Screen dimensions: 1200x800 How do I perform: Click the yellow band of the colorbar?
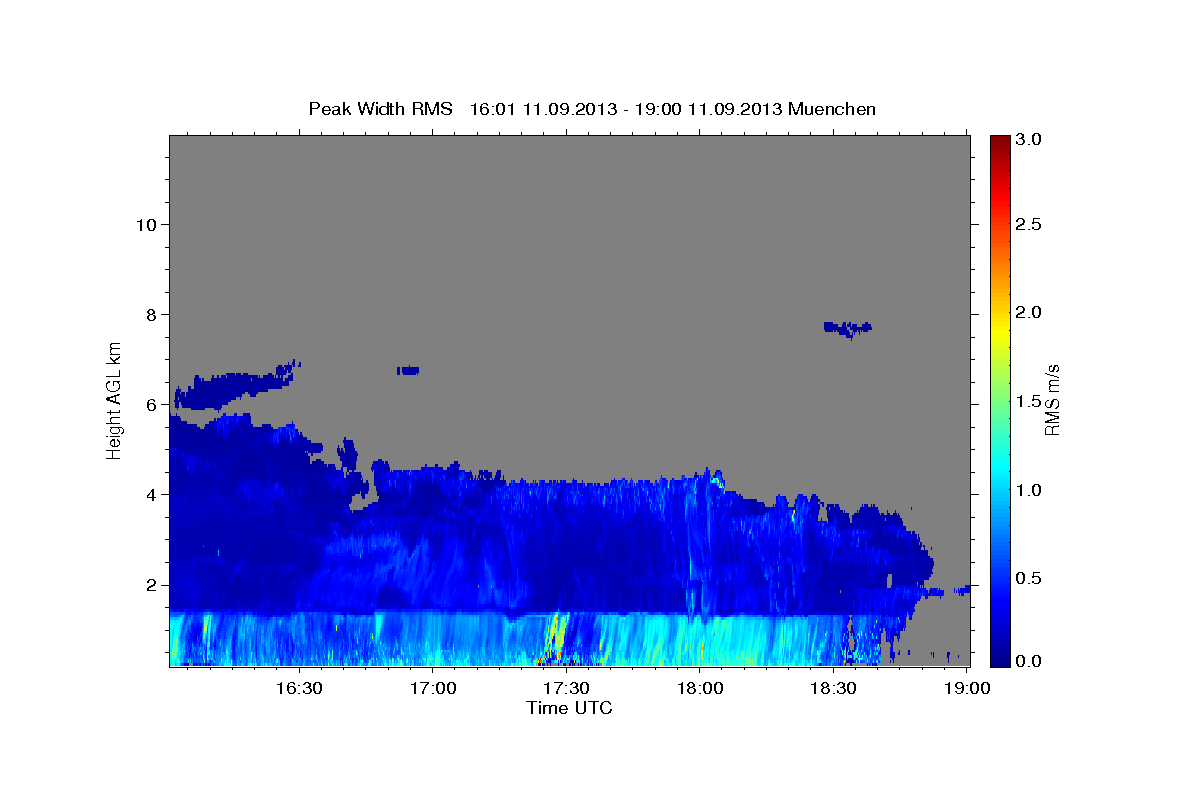click(999, 330)
